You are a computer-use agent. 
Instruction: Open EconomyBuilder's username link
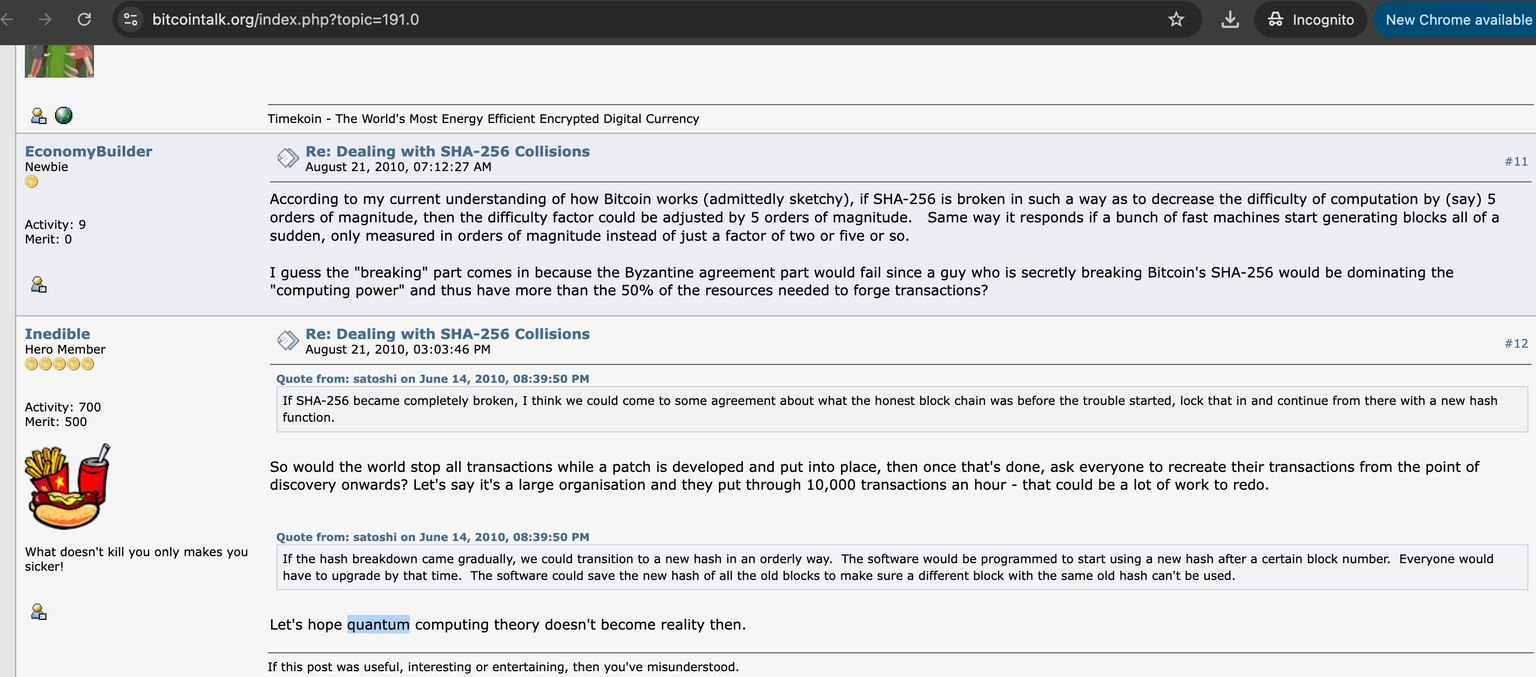tap(88, 151)
